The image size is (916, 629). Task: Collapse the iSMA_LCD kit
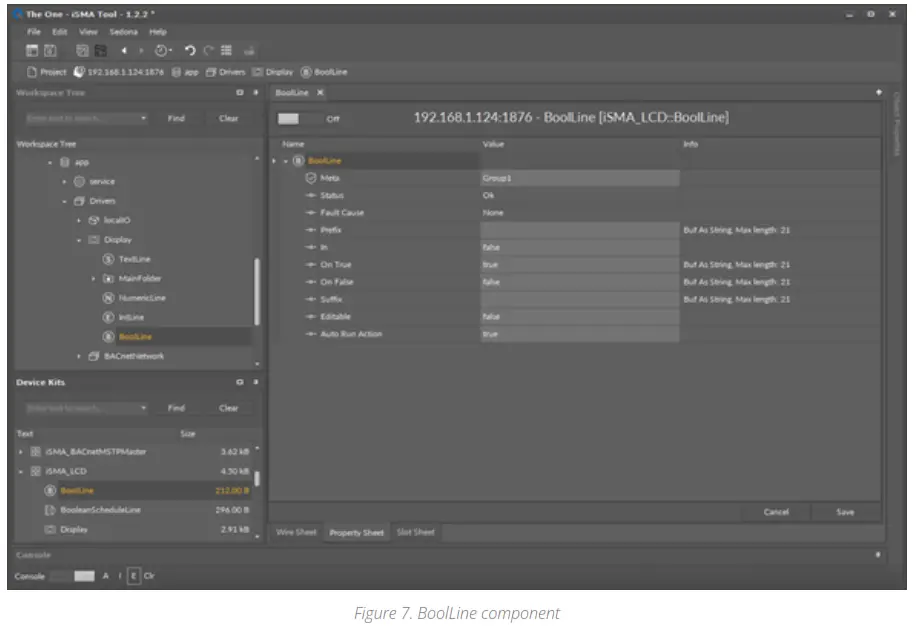click(x=21, y=471)
